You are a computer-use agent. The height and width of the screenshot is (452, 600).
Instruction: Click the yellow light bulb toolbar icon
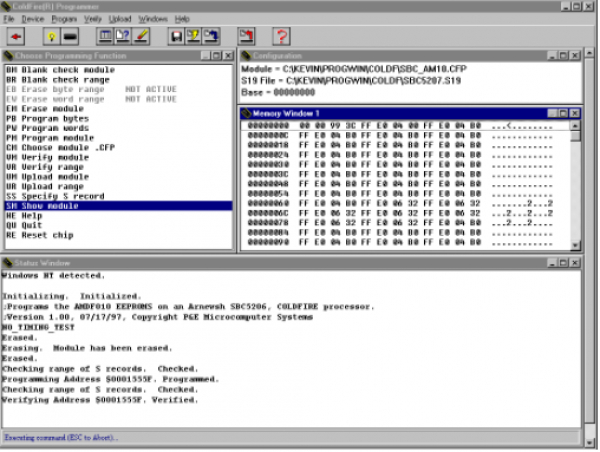click(x=50, y=37)
